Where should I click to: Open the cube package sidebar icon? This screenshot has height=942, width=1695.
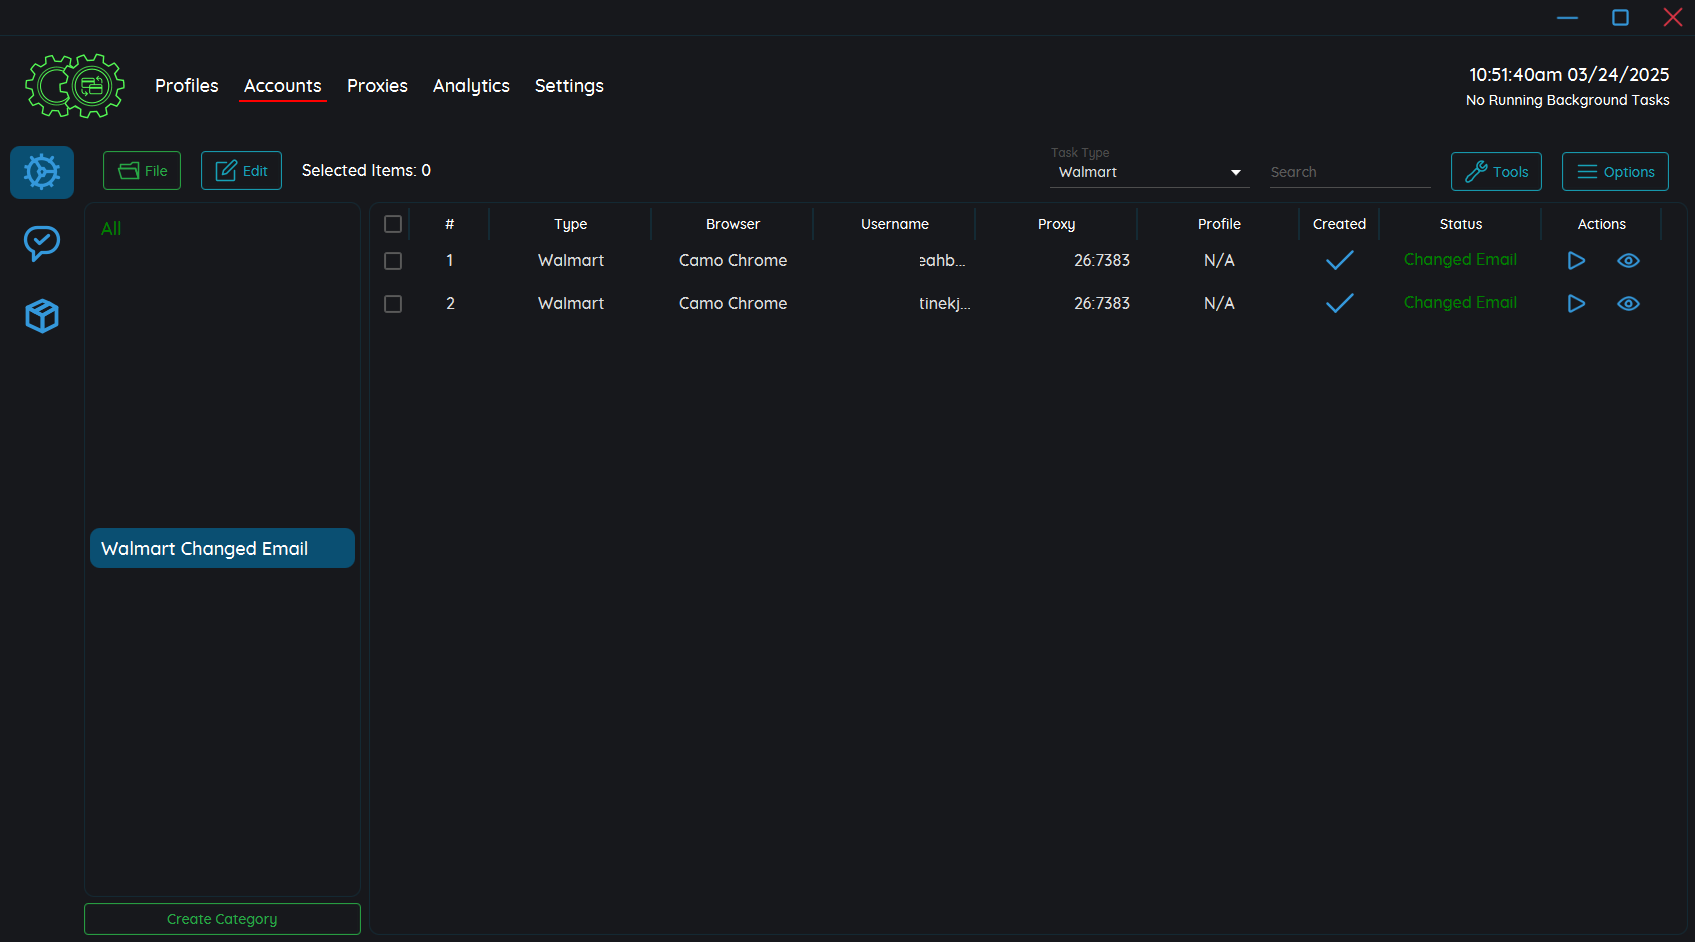[x=42, y=316]
